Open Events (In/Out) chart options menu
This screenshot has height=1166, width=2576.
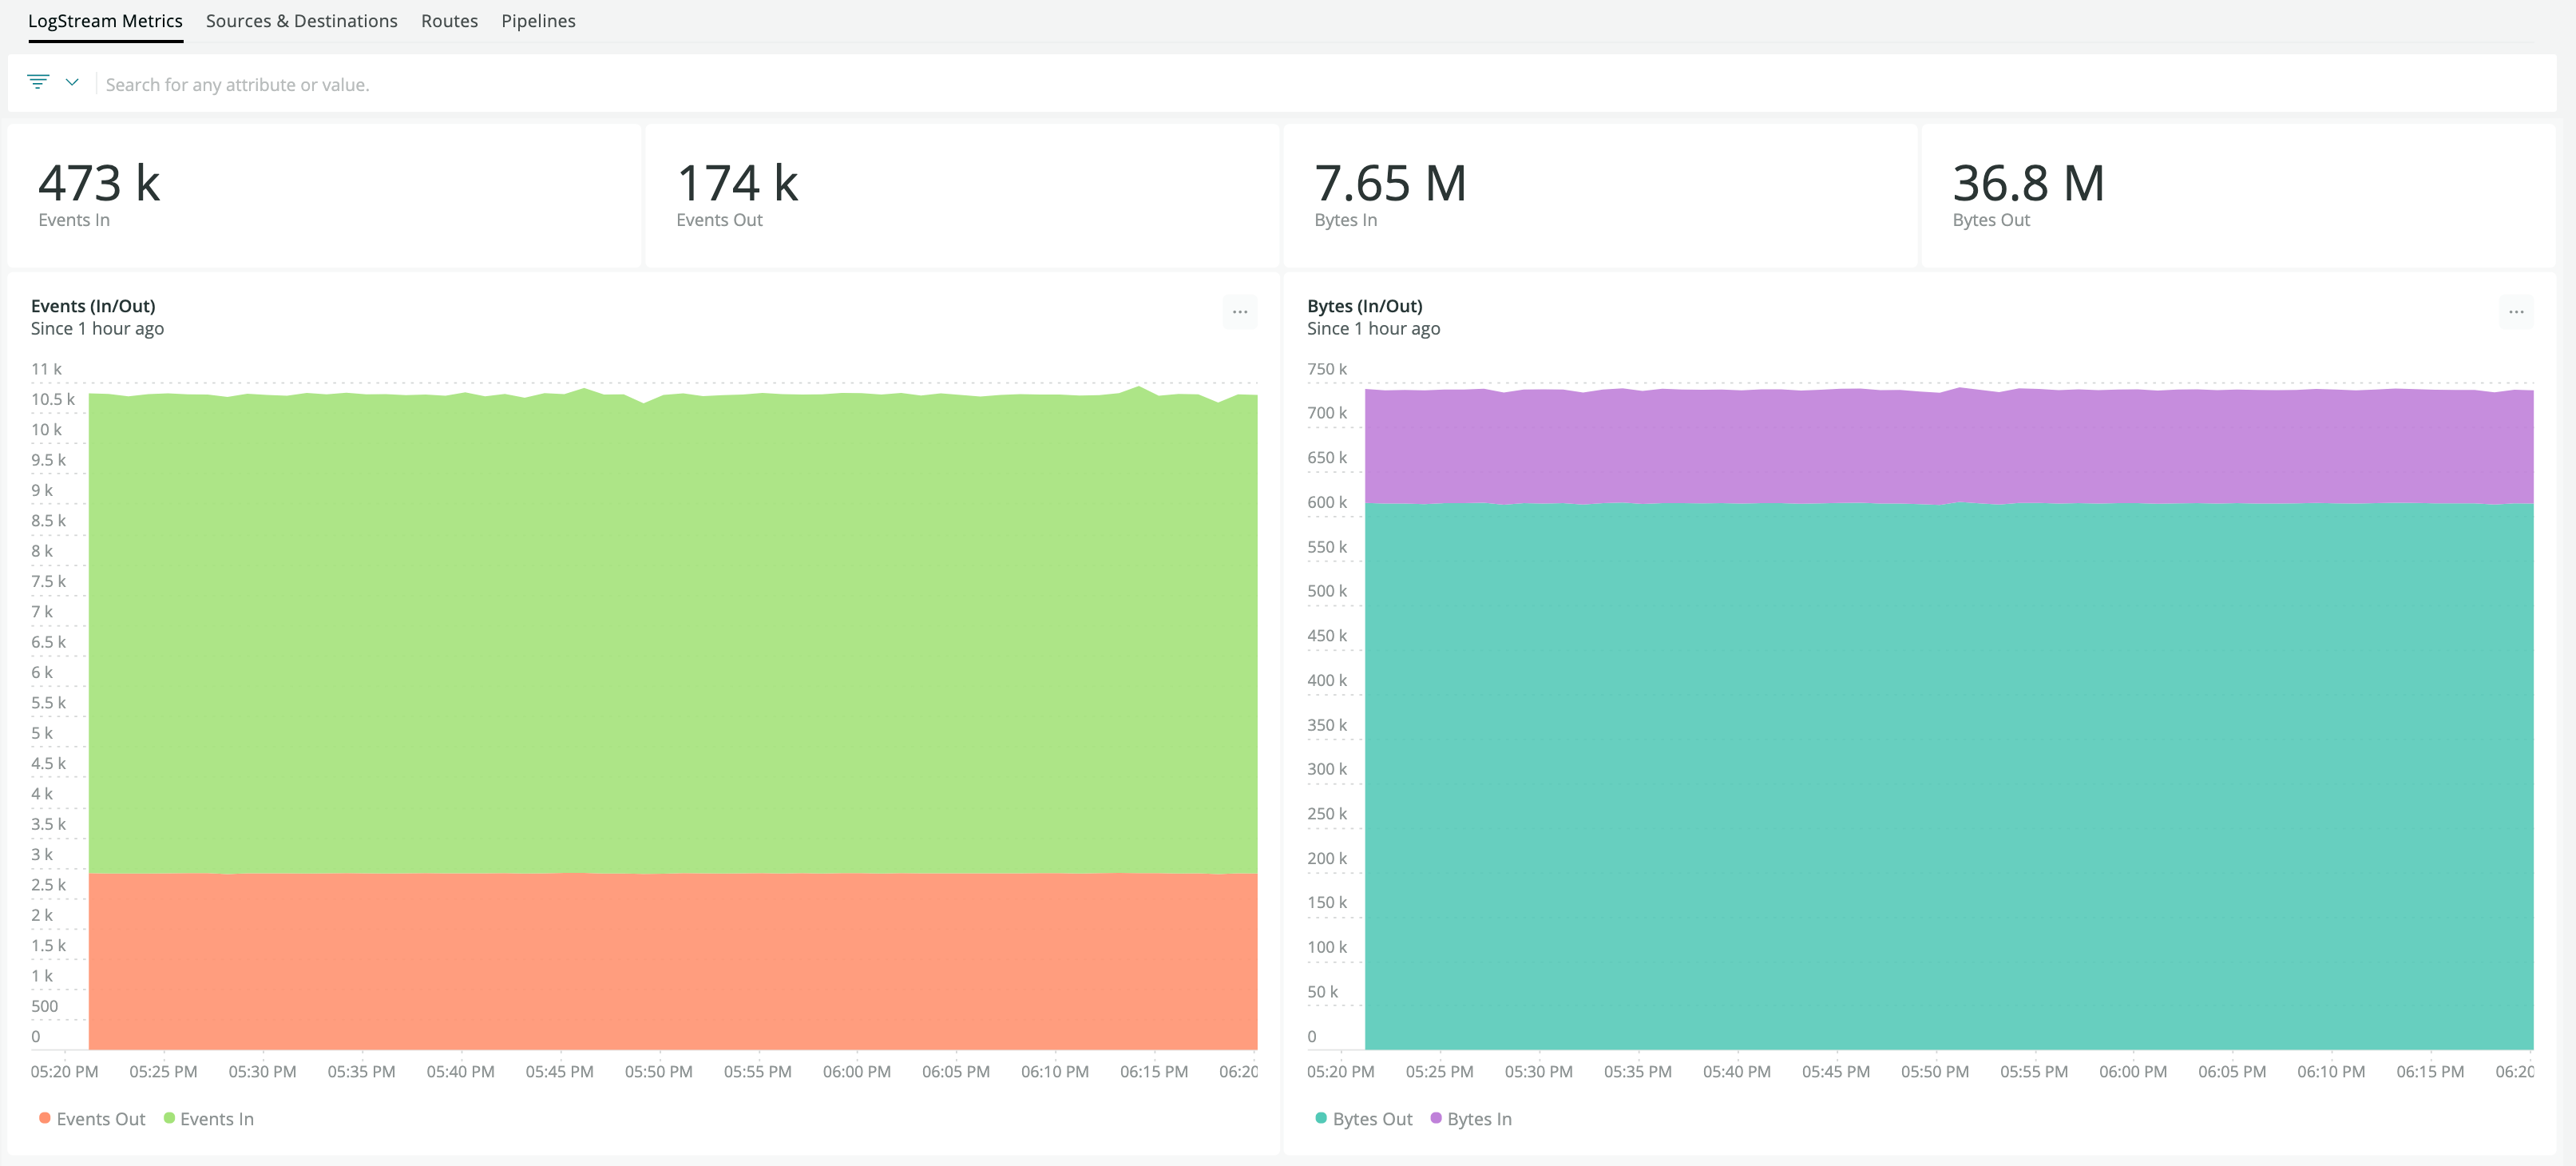(1239, 312)
